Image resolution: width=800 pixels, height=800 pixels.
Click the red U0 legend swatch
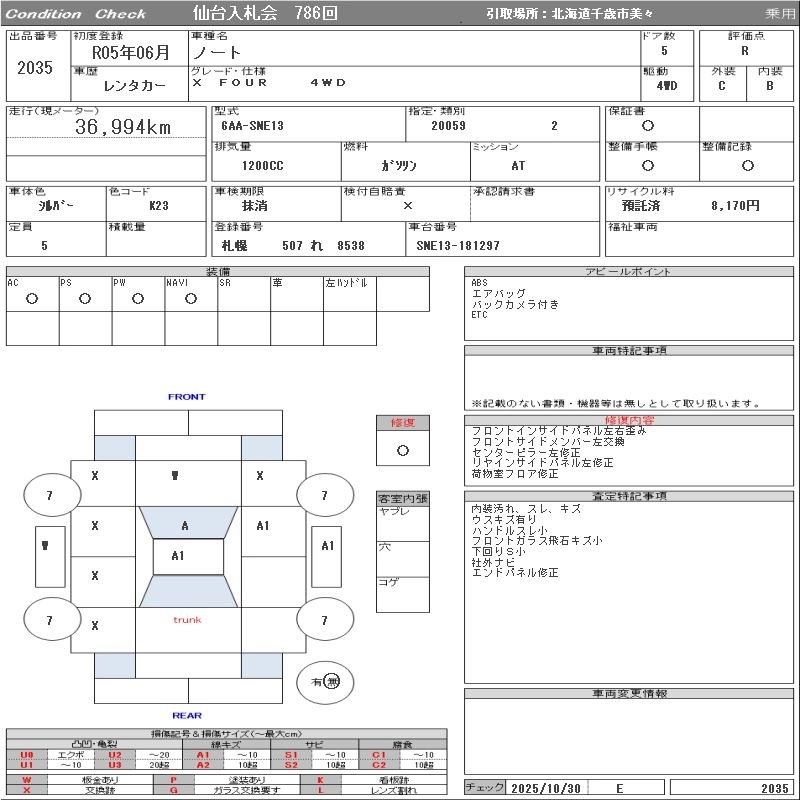click(x=27, y=755)
